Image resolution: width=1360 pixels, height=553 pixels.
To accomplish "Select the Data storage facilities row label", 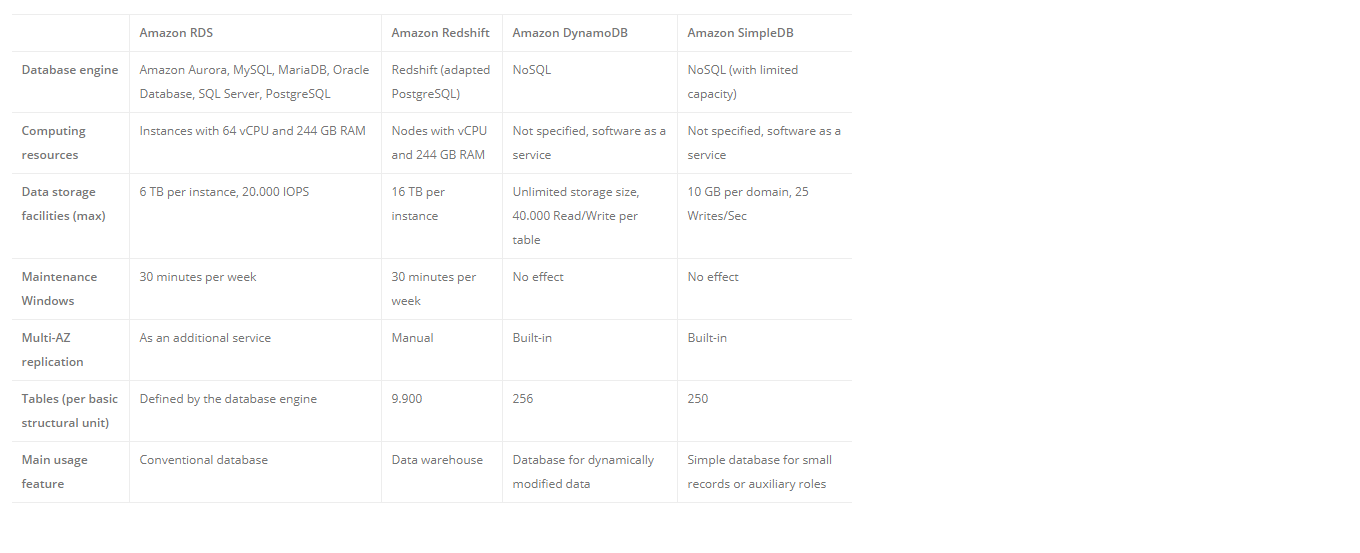I will (63, 204).
